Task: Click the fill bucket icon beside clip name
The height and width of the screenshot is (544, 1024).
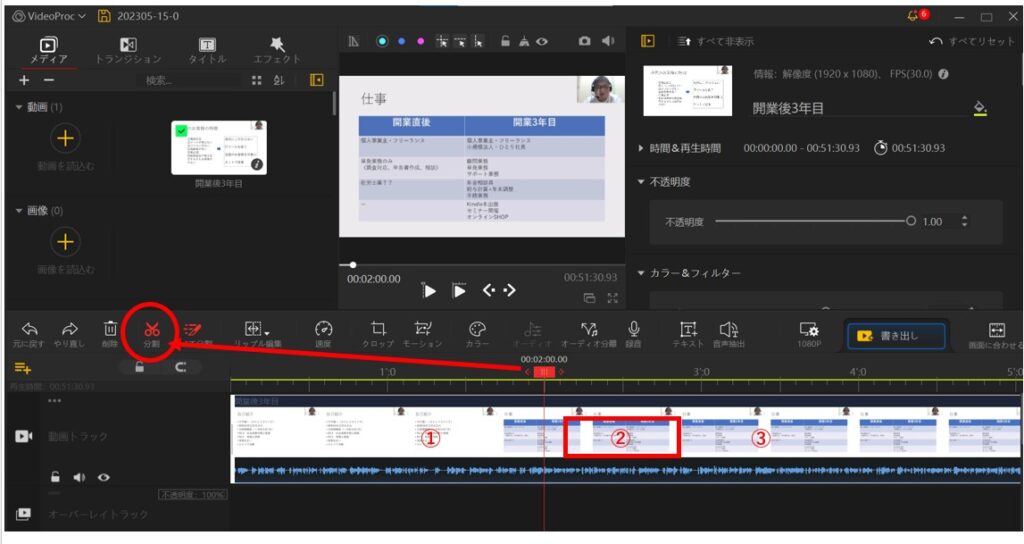Action: 980,108
